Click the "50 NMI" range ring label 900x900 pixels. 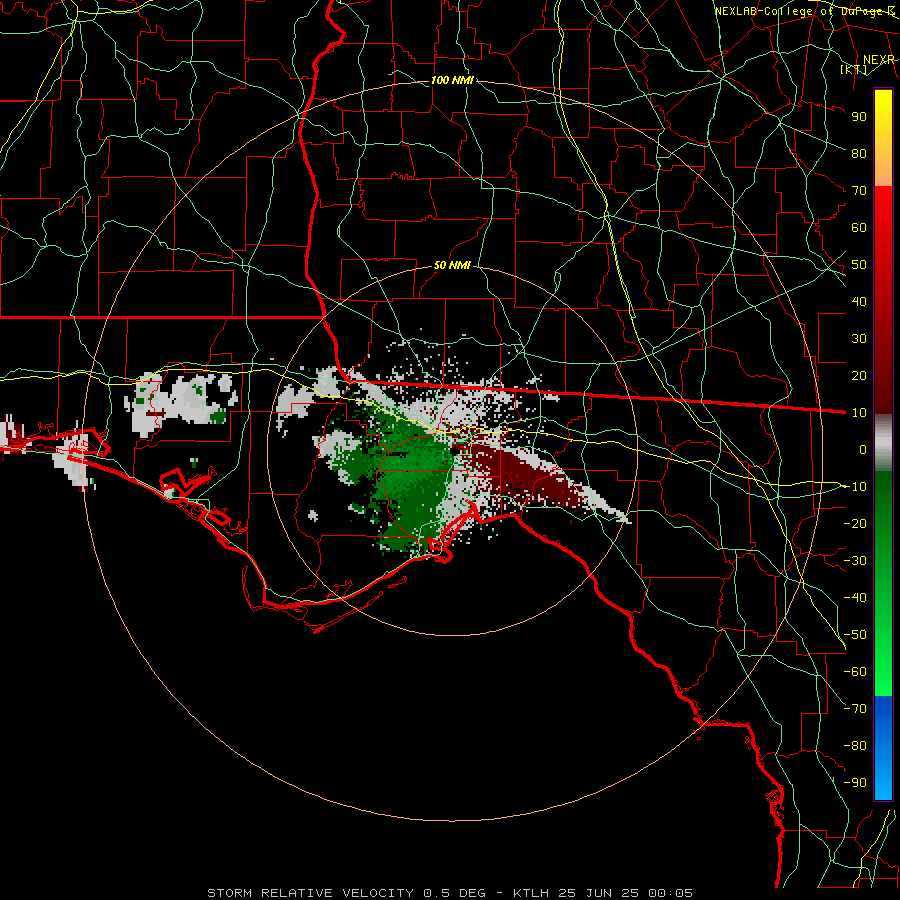click(452, 265)
